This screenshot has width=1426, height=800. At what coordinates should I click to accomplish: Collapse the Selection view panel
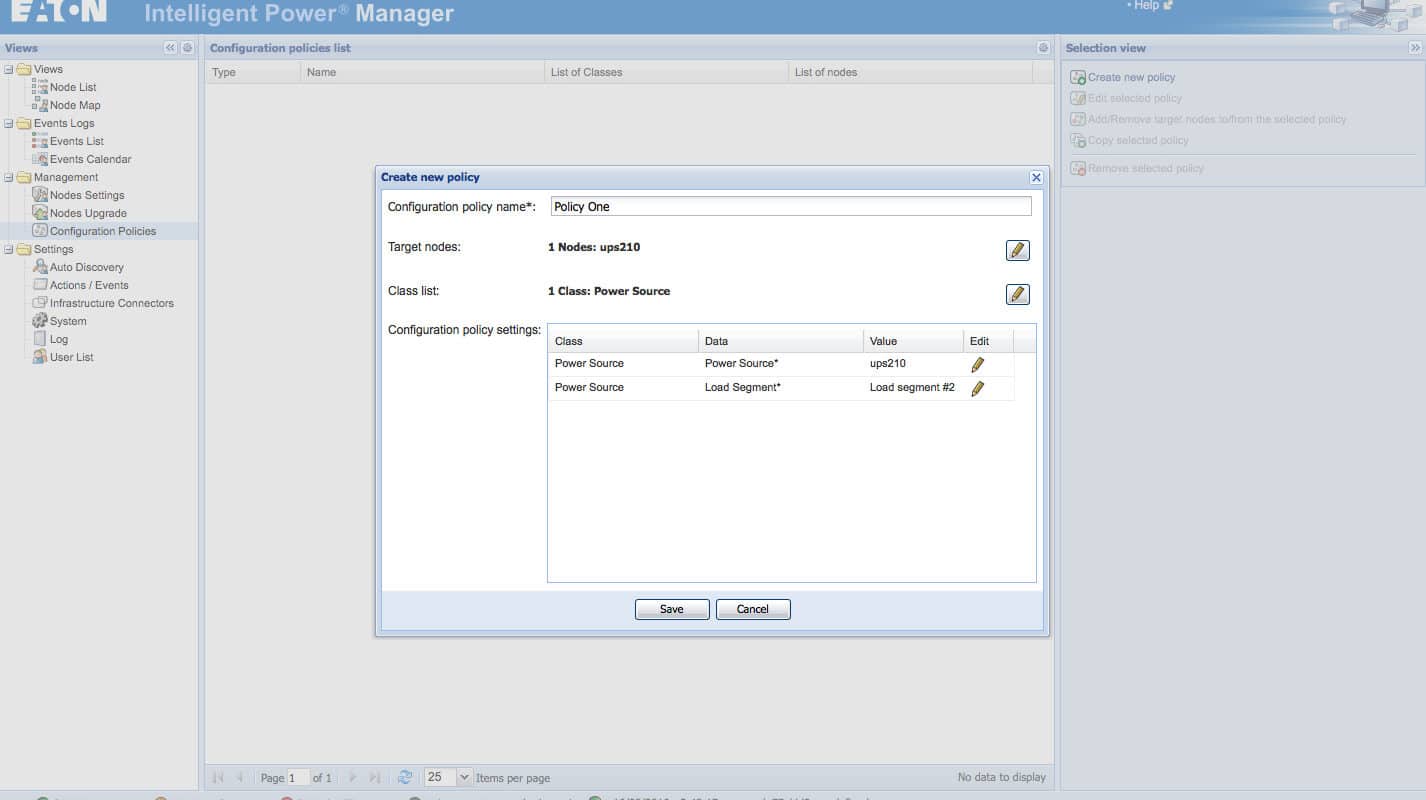tap(1415, 48)
